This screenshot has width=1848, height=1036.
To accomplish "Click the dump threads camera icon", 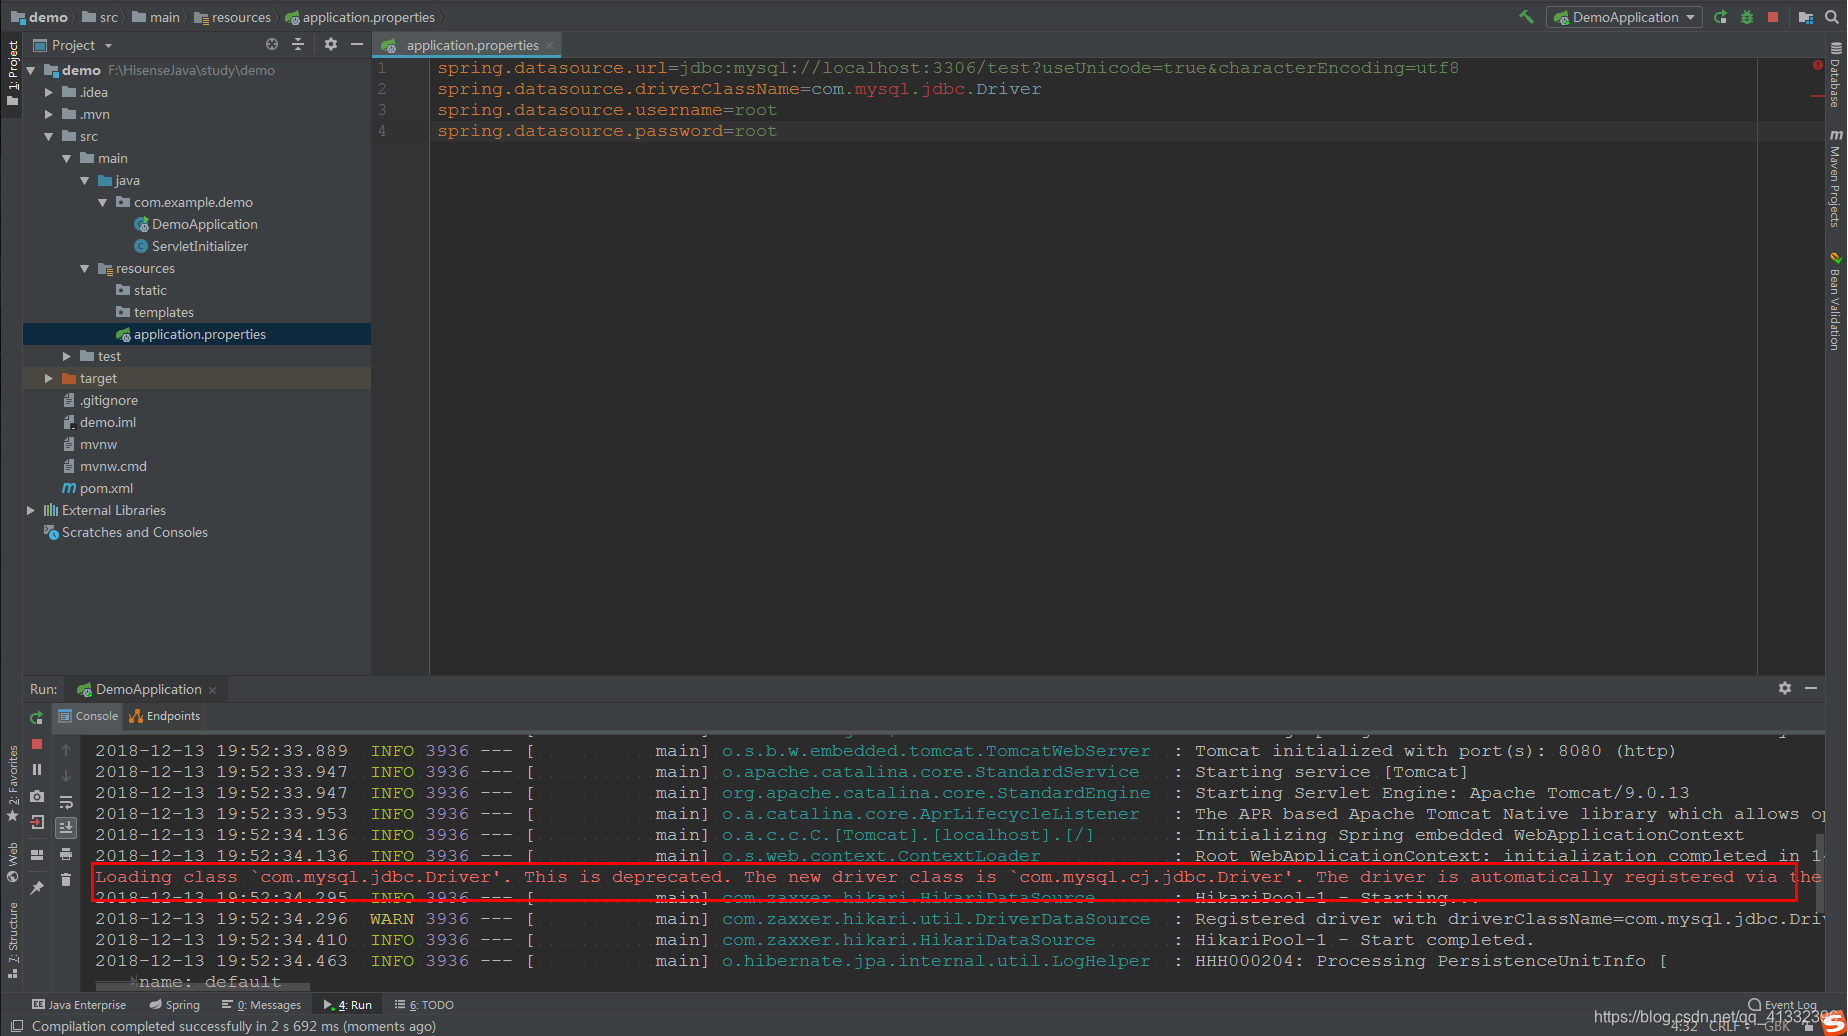I will point(37,796).
